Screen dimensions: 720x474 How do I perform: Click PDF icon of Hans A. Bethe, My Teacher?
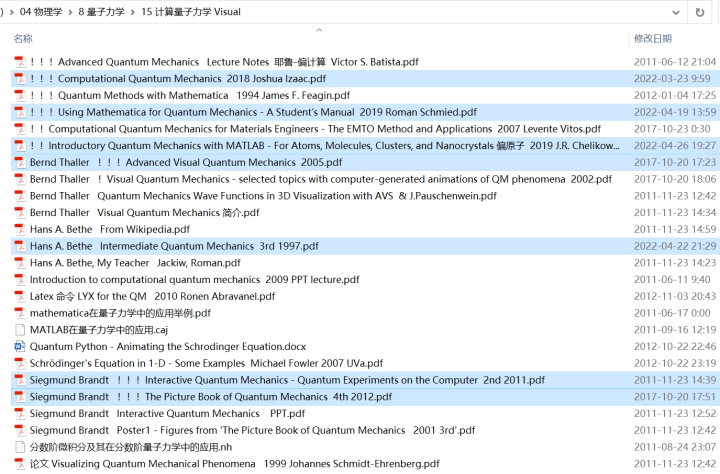pos(20,263)
